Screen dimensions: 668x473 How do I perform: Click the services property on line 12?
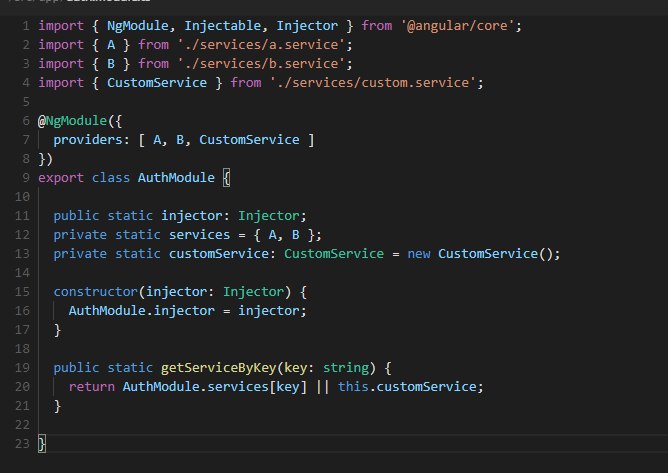[x=199, y=235]
